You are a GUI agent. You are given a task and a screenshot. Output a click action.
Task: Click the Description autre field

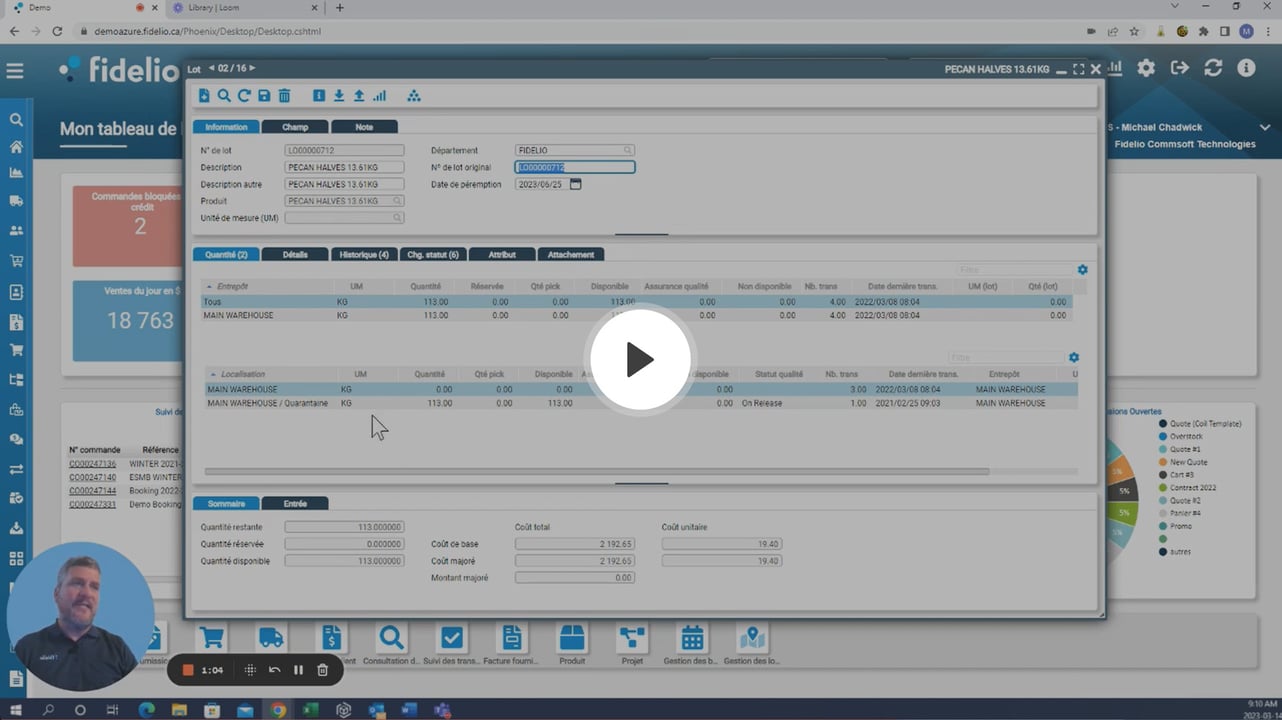coord(345,184)
